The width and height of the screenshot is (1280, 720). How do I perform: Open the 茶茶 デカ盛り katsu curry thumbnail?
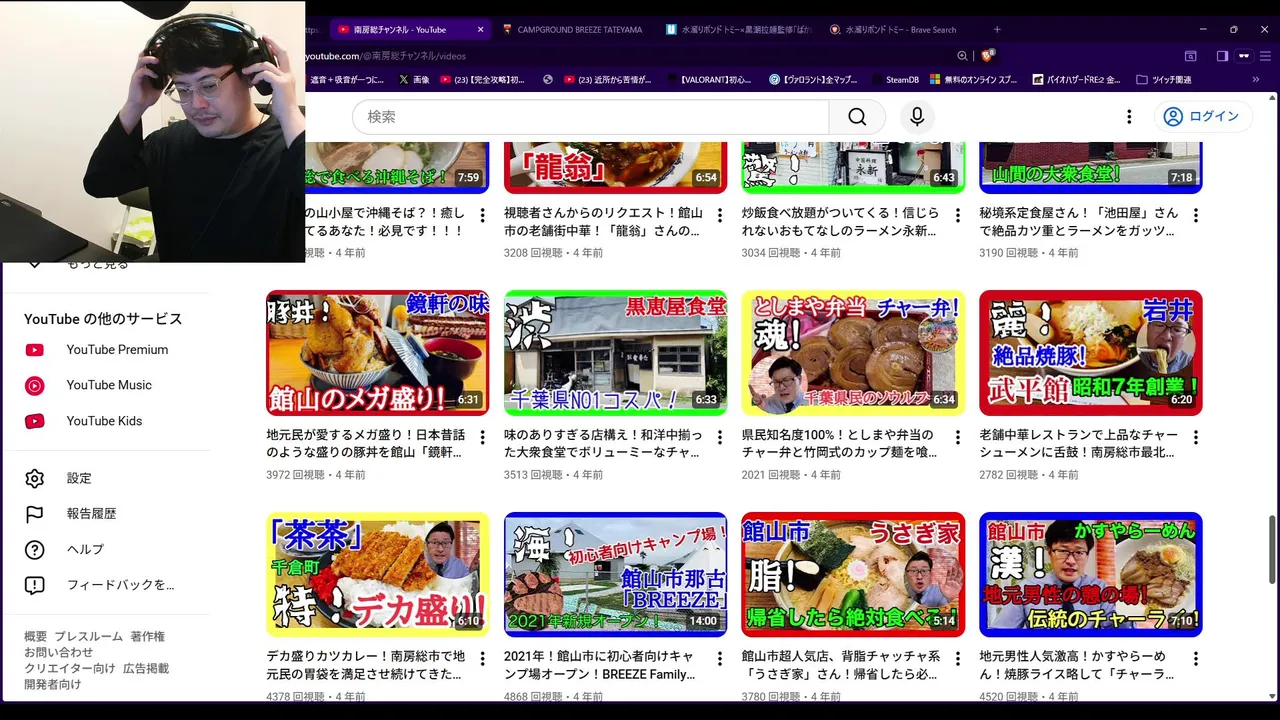click(377, 575)
